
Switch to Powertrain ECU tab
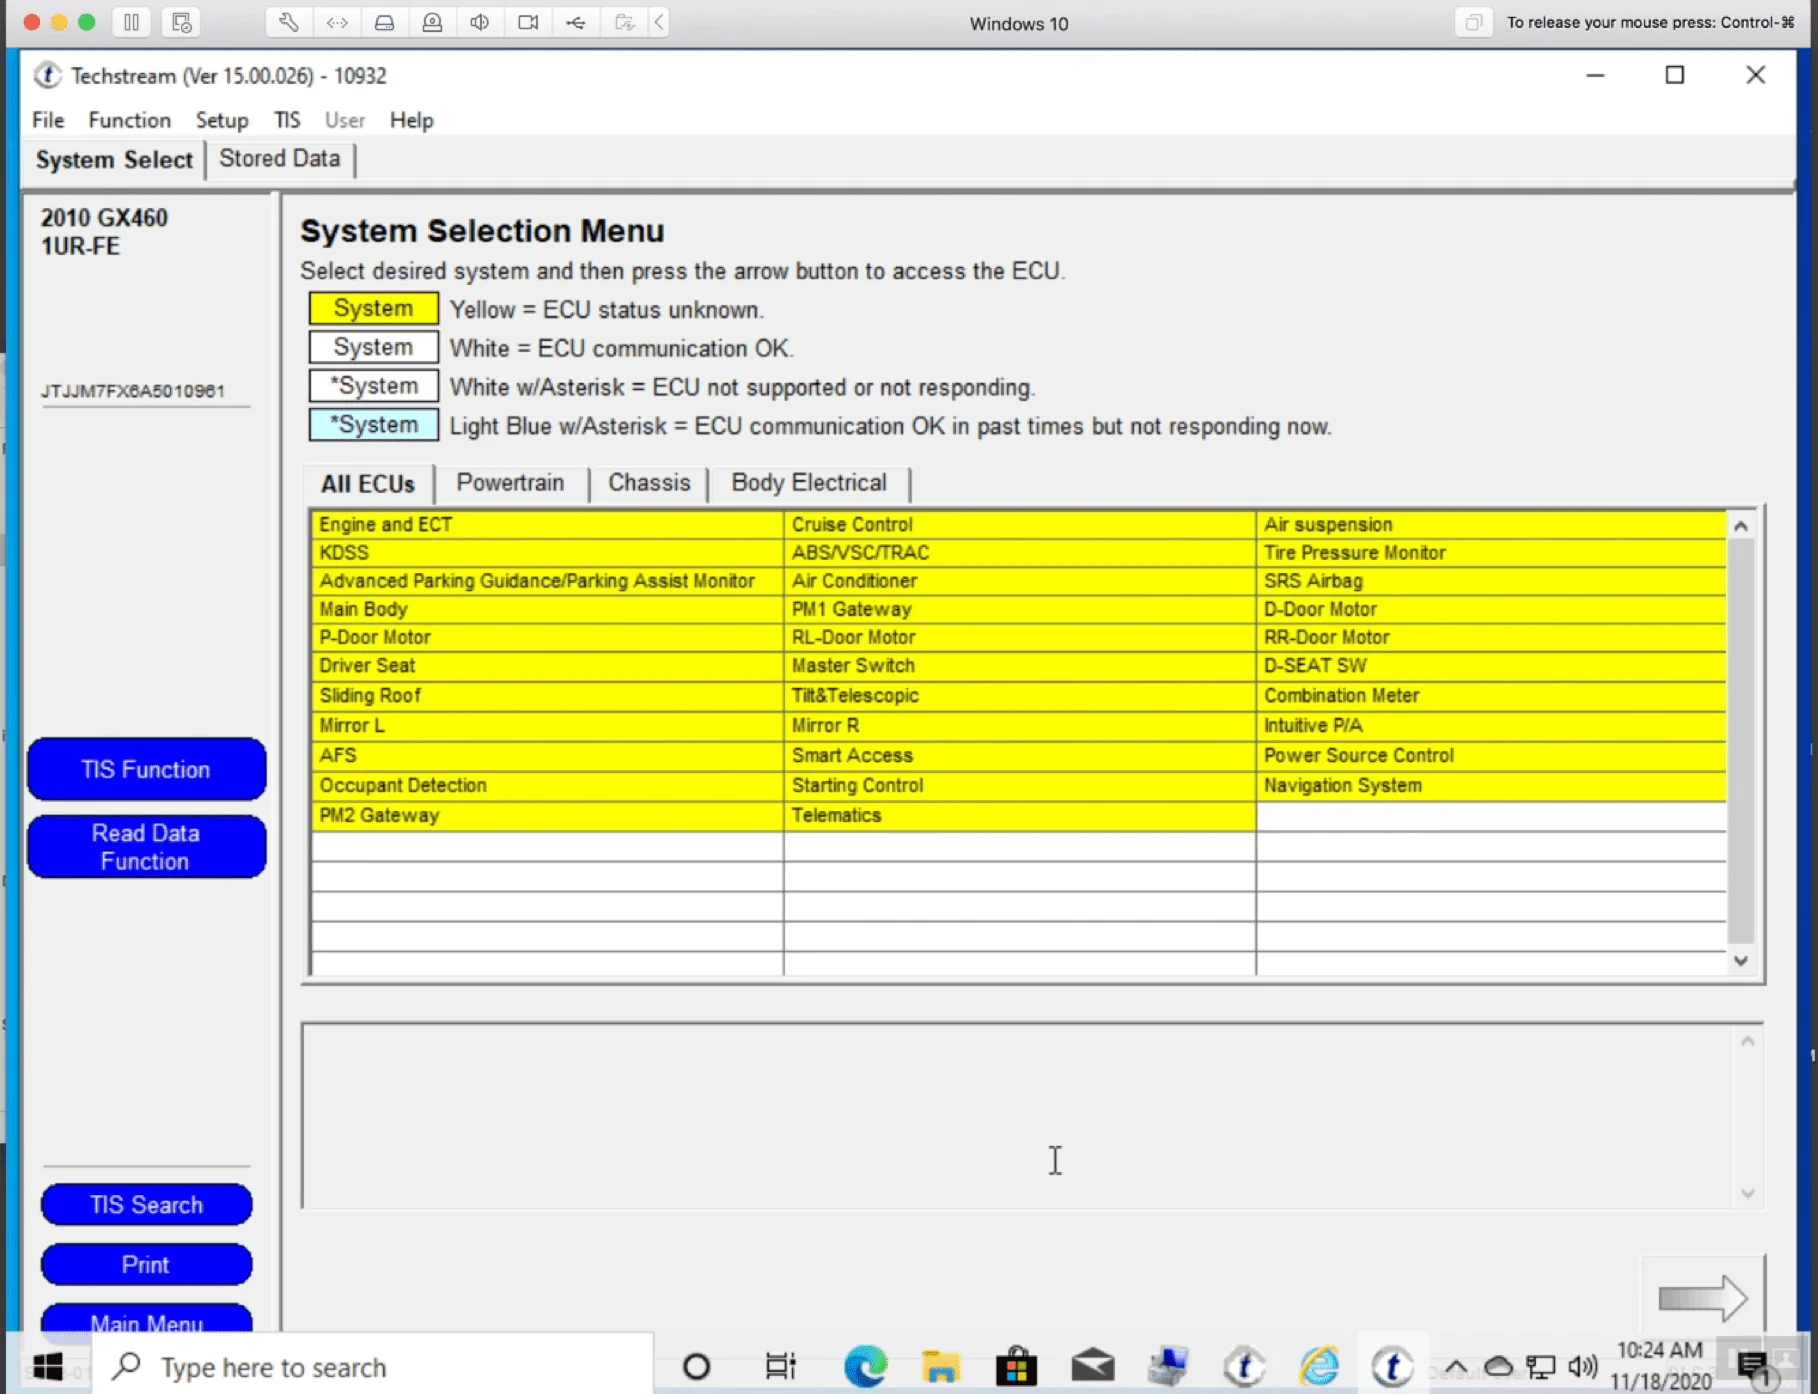coord(510,483)
